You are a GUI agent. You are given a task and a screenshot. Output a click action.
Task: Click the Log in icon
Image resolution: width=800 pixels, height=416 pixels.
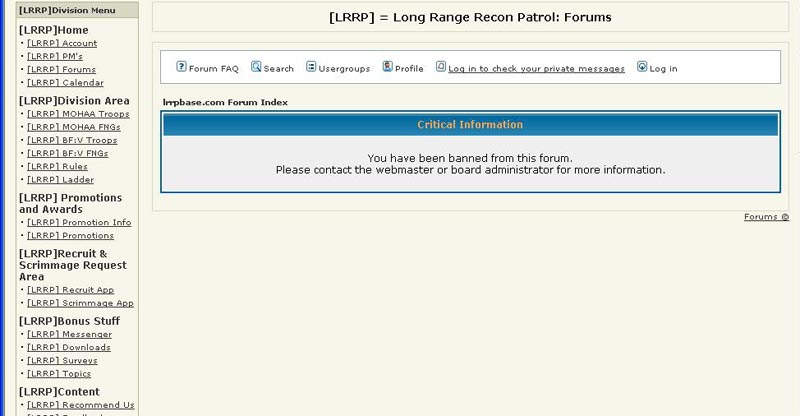click(642, 66)
